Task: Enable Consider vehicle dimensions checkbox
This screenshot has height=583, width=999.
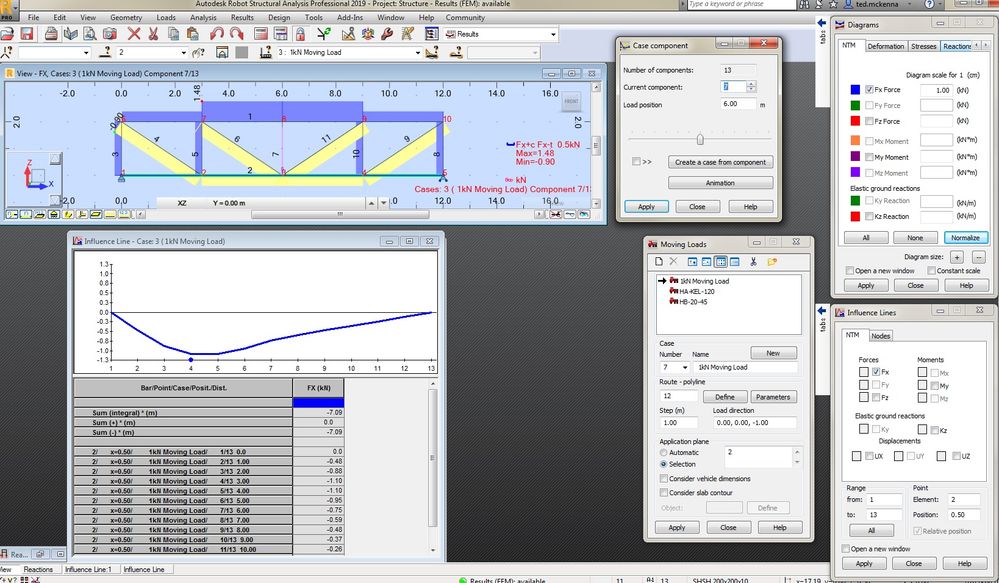Action: click(663, 479)
